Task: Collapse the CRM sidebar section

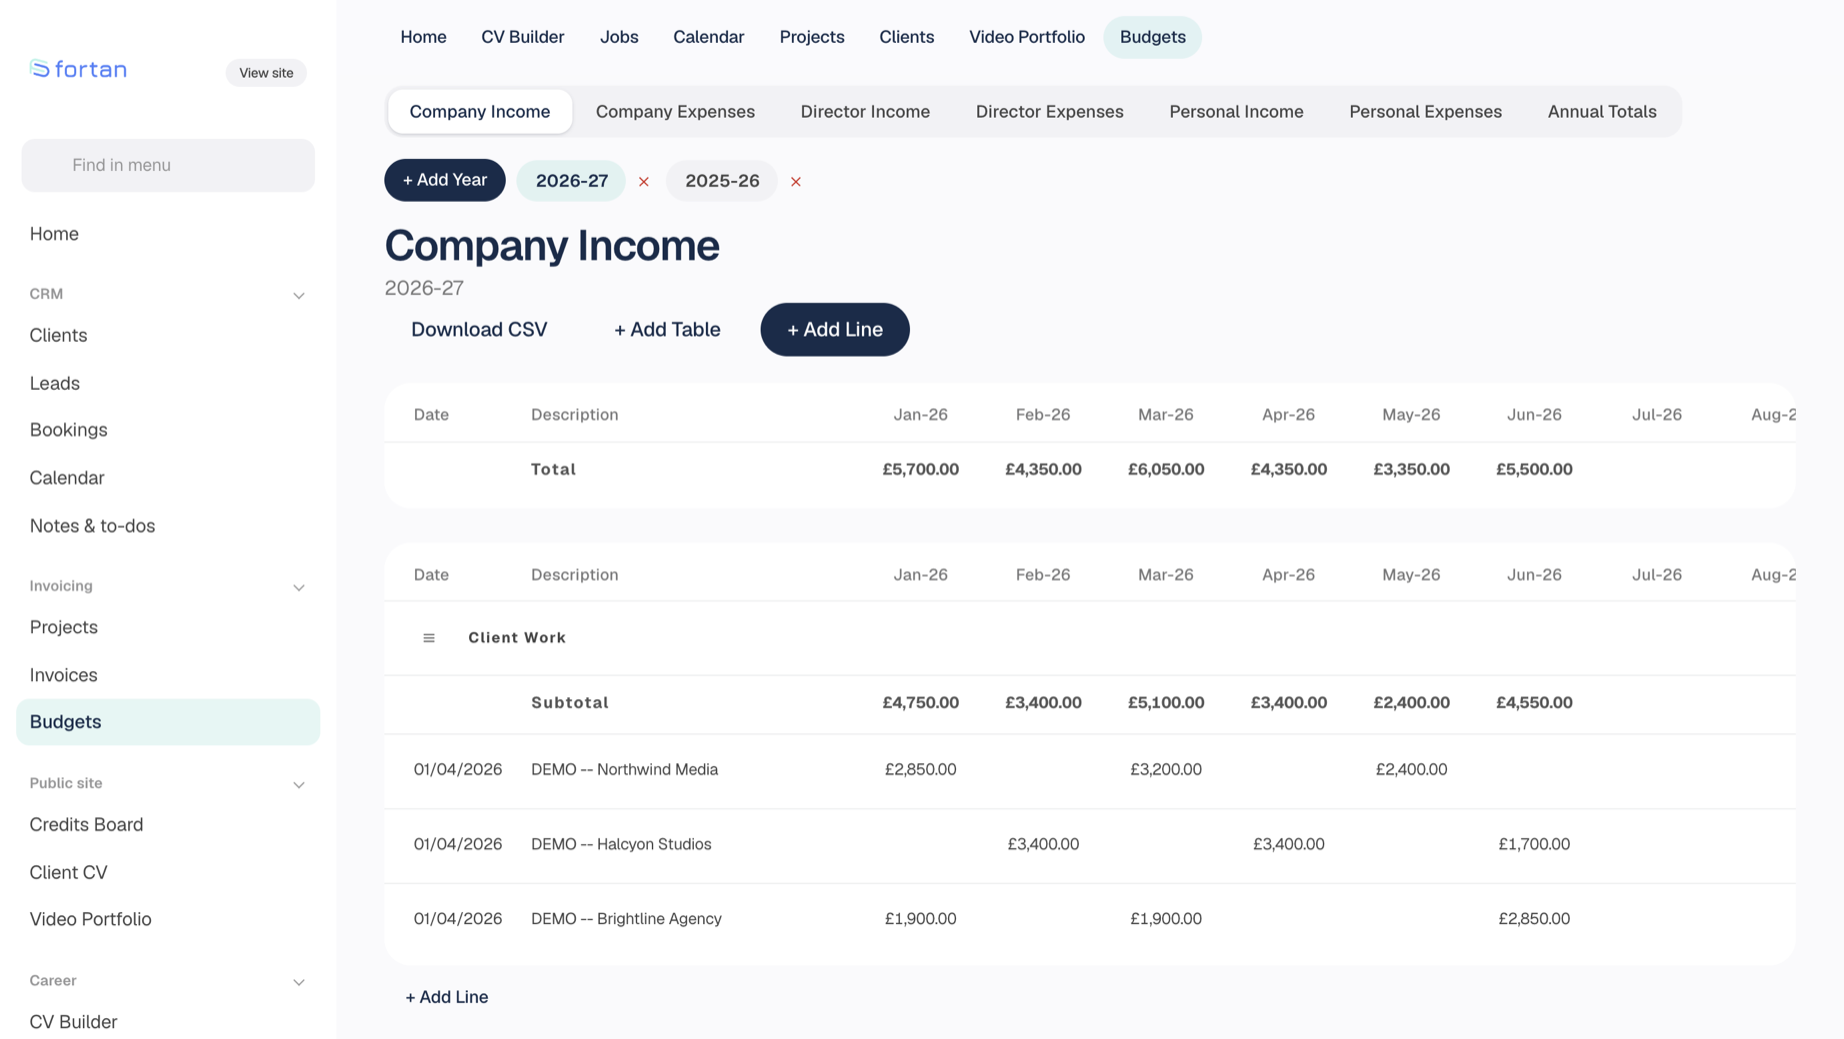Action: (x=298, y=295)
